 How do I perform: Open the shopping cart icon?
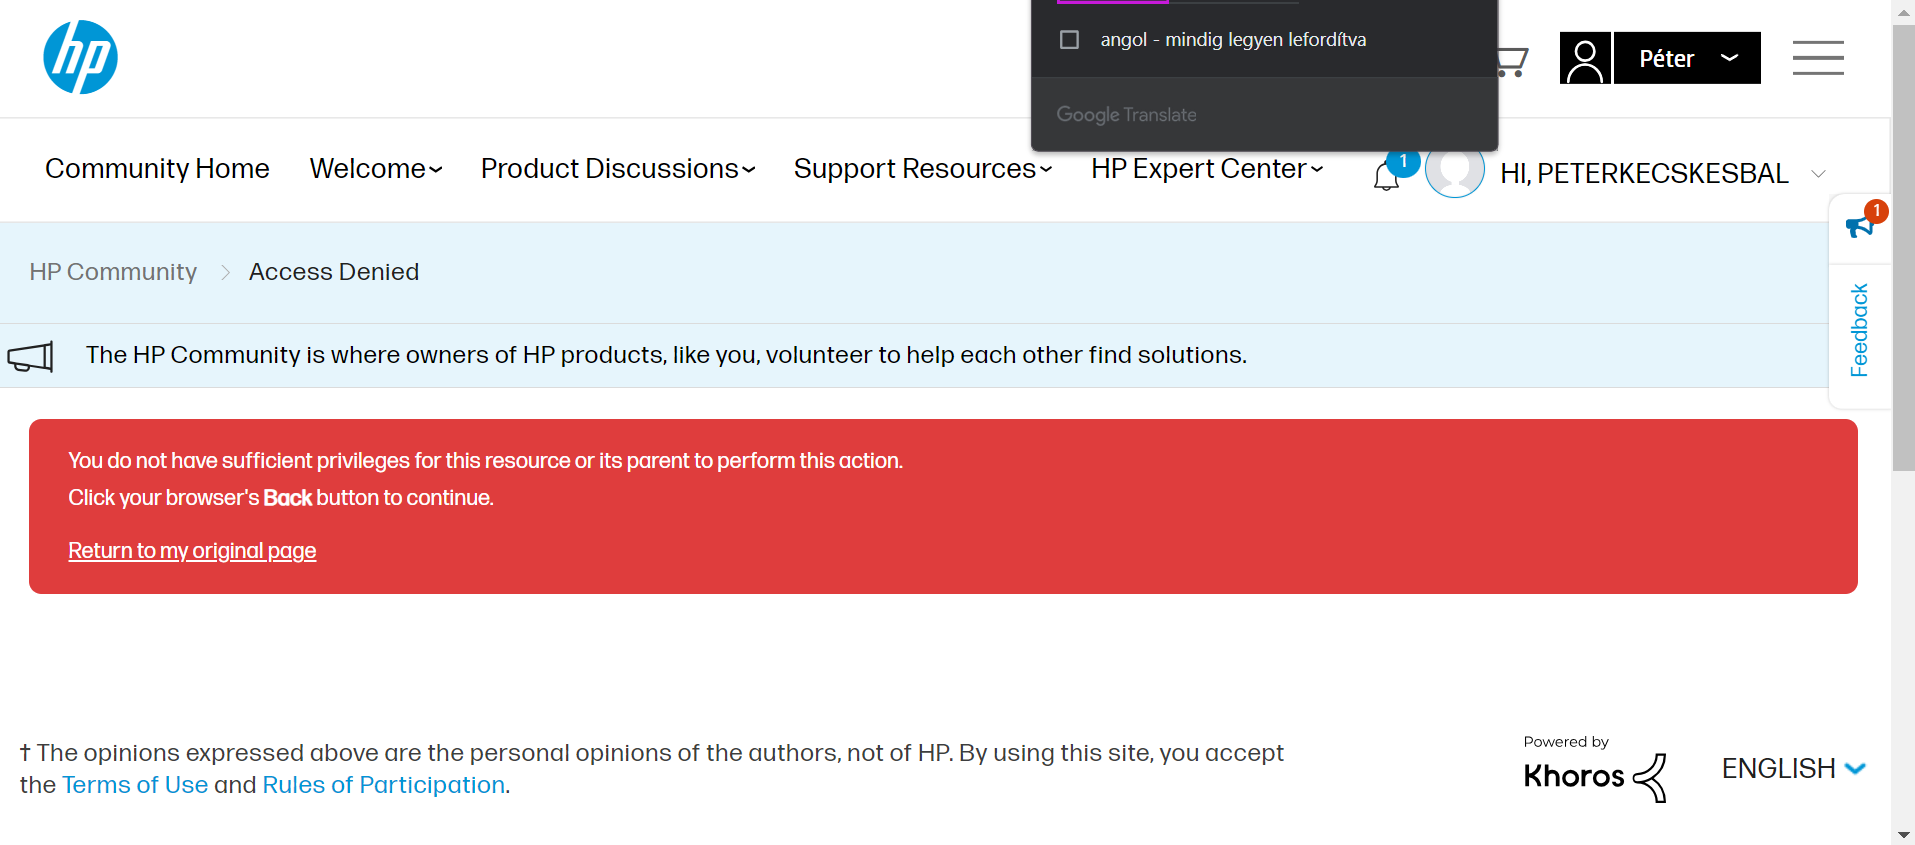(x=1513, y=61)
